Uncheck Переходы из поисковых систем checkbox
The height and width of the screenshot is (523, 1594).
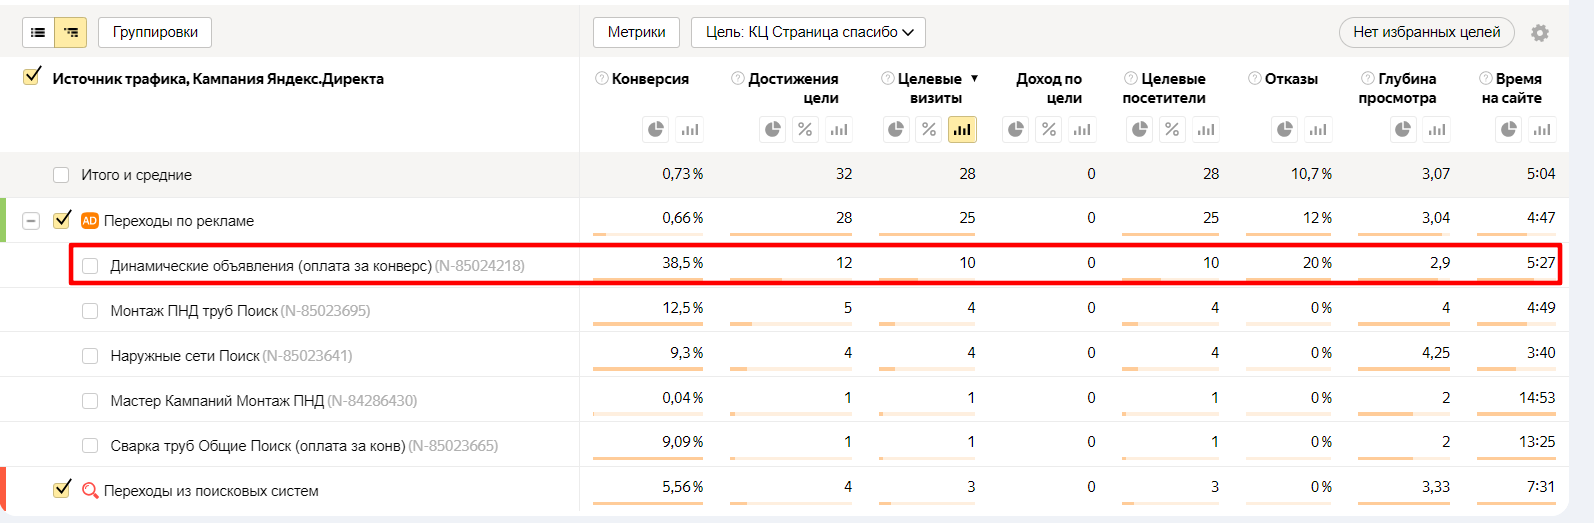click(62, 489)
